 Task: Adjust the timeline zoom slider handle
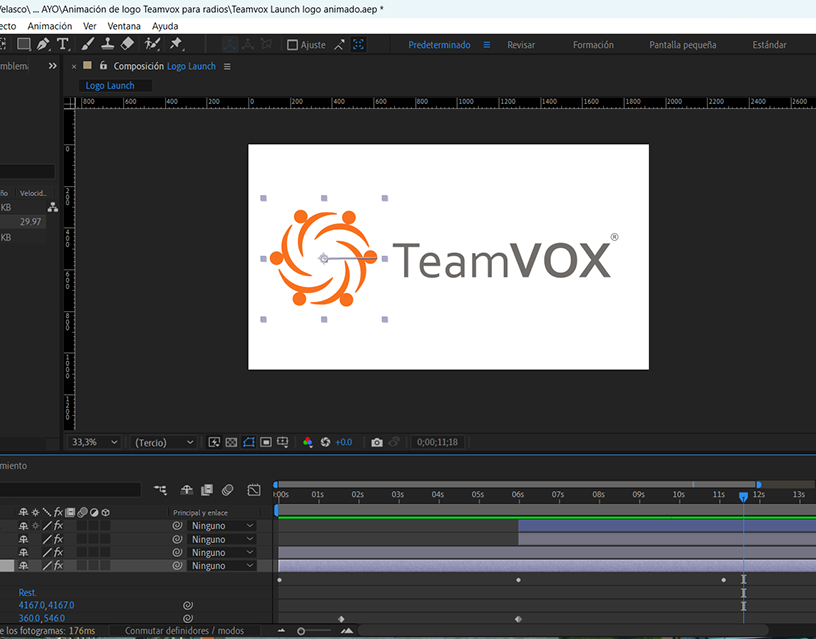pyautogui.click(x=301, y=631)
